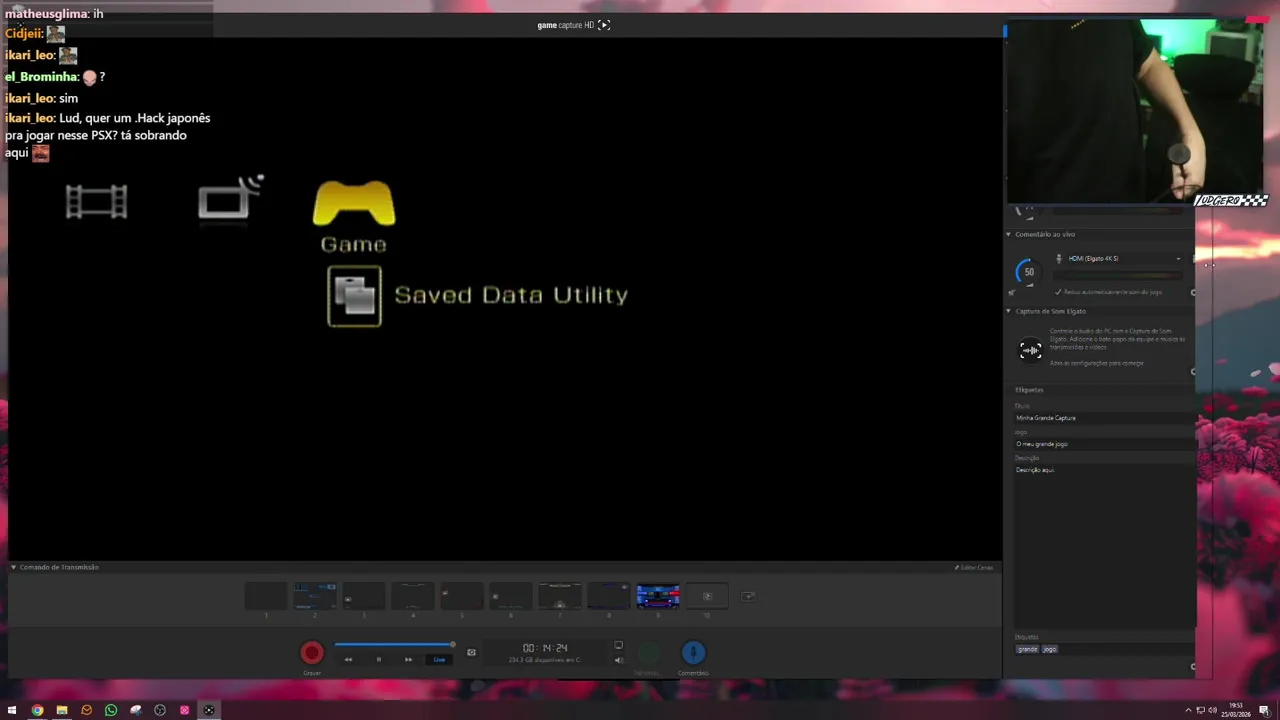Open Editor Cenas scene editor
This screenshot has height=720, width=1280.
(x=974, y=567)
